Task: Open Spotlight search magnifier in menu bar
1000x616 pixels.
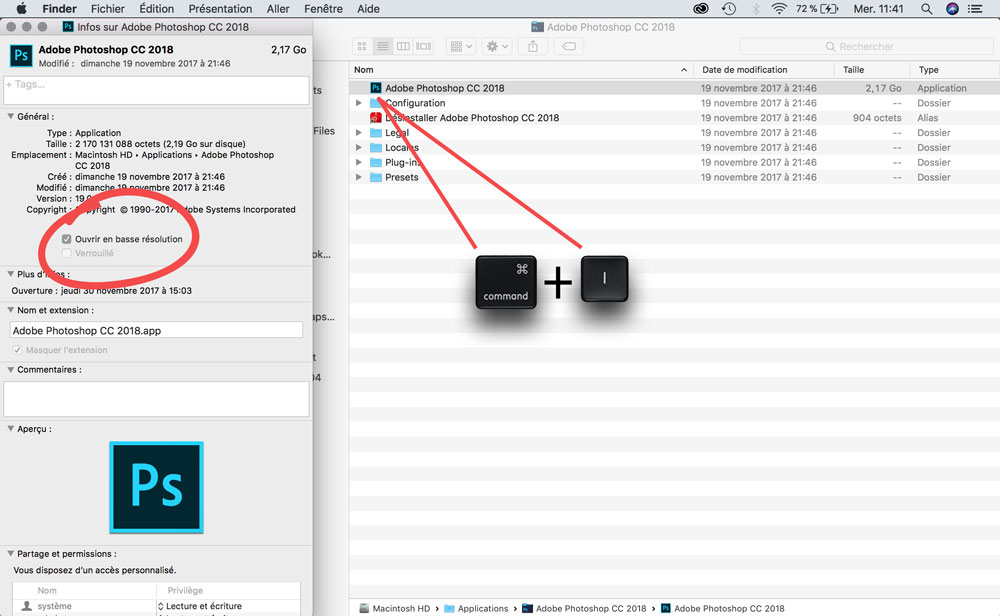Action: click(x=927, y=9)
